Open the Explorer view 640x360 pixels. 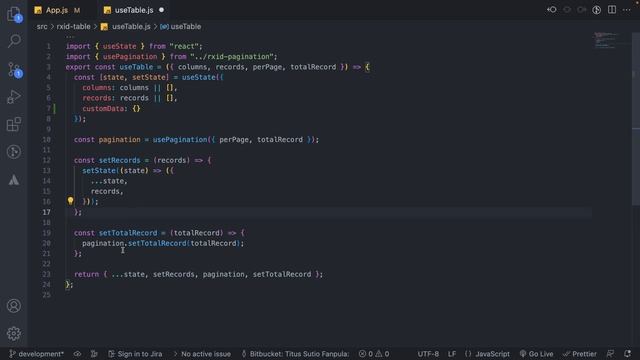click(14, 14)
